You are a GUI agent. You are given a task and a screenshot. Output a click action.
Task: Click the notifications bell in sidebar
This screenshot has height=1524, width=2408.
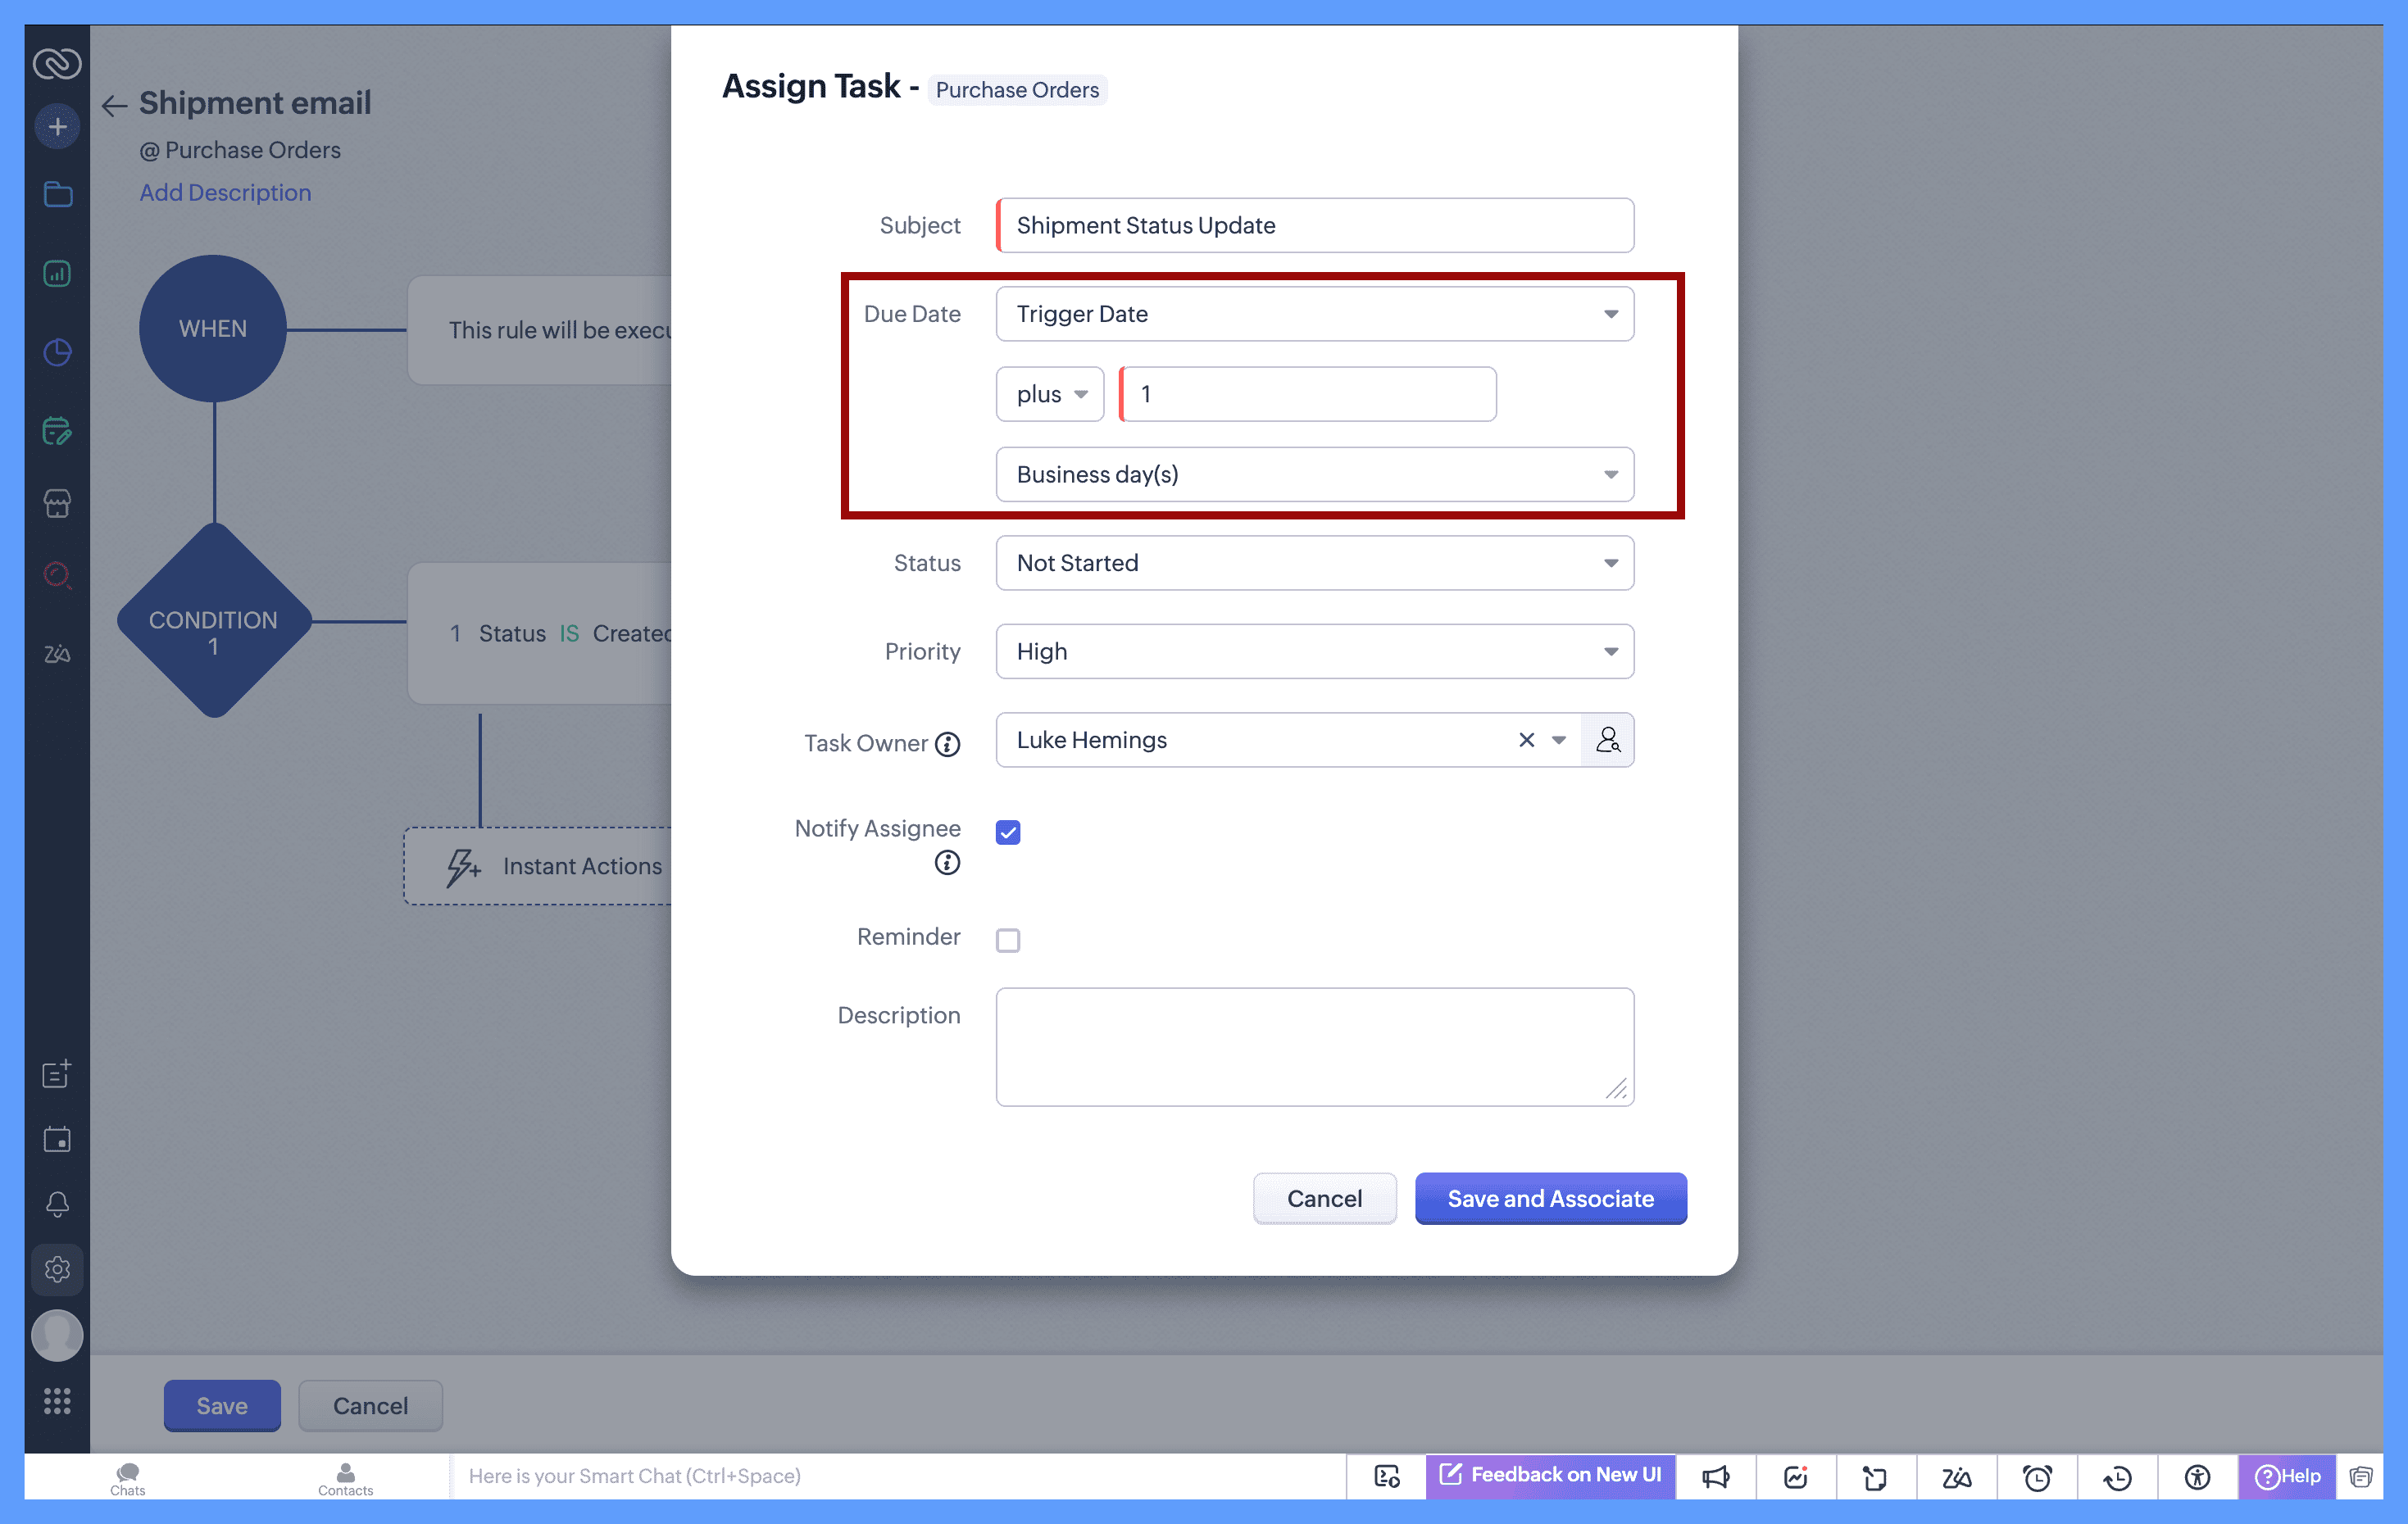(x=57, y=1204)
